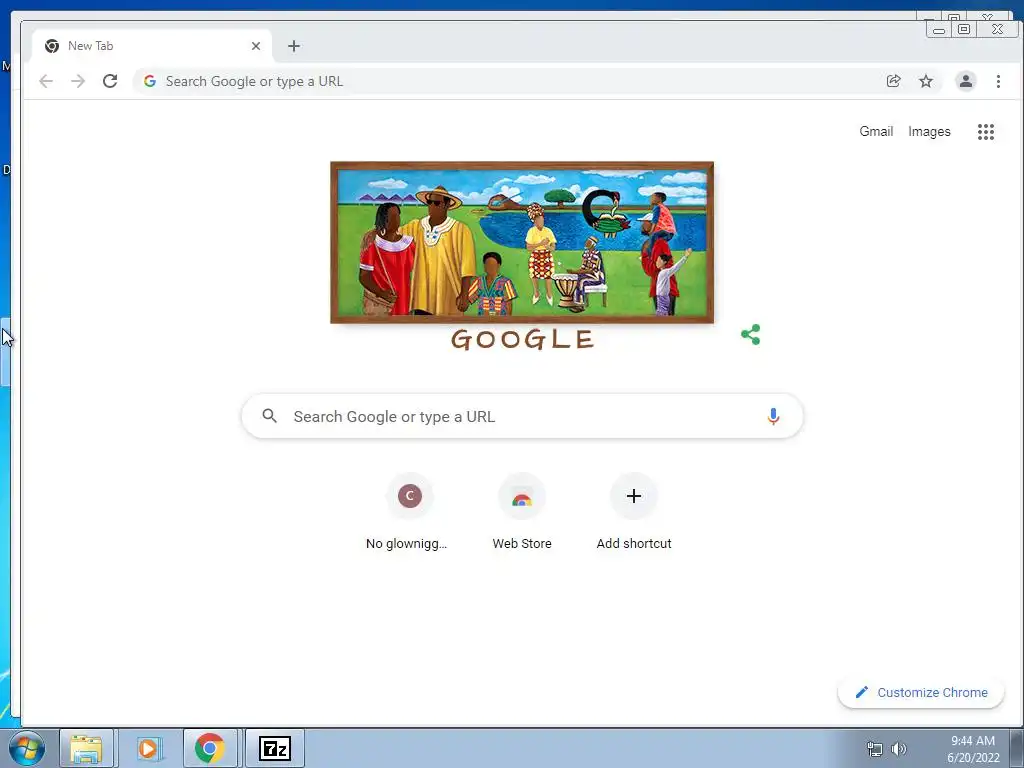Click the share this page icon
The image size is (1024, 768).
click(x=893, y=81)
